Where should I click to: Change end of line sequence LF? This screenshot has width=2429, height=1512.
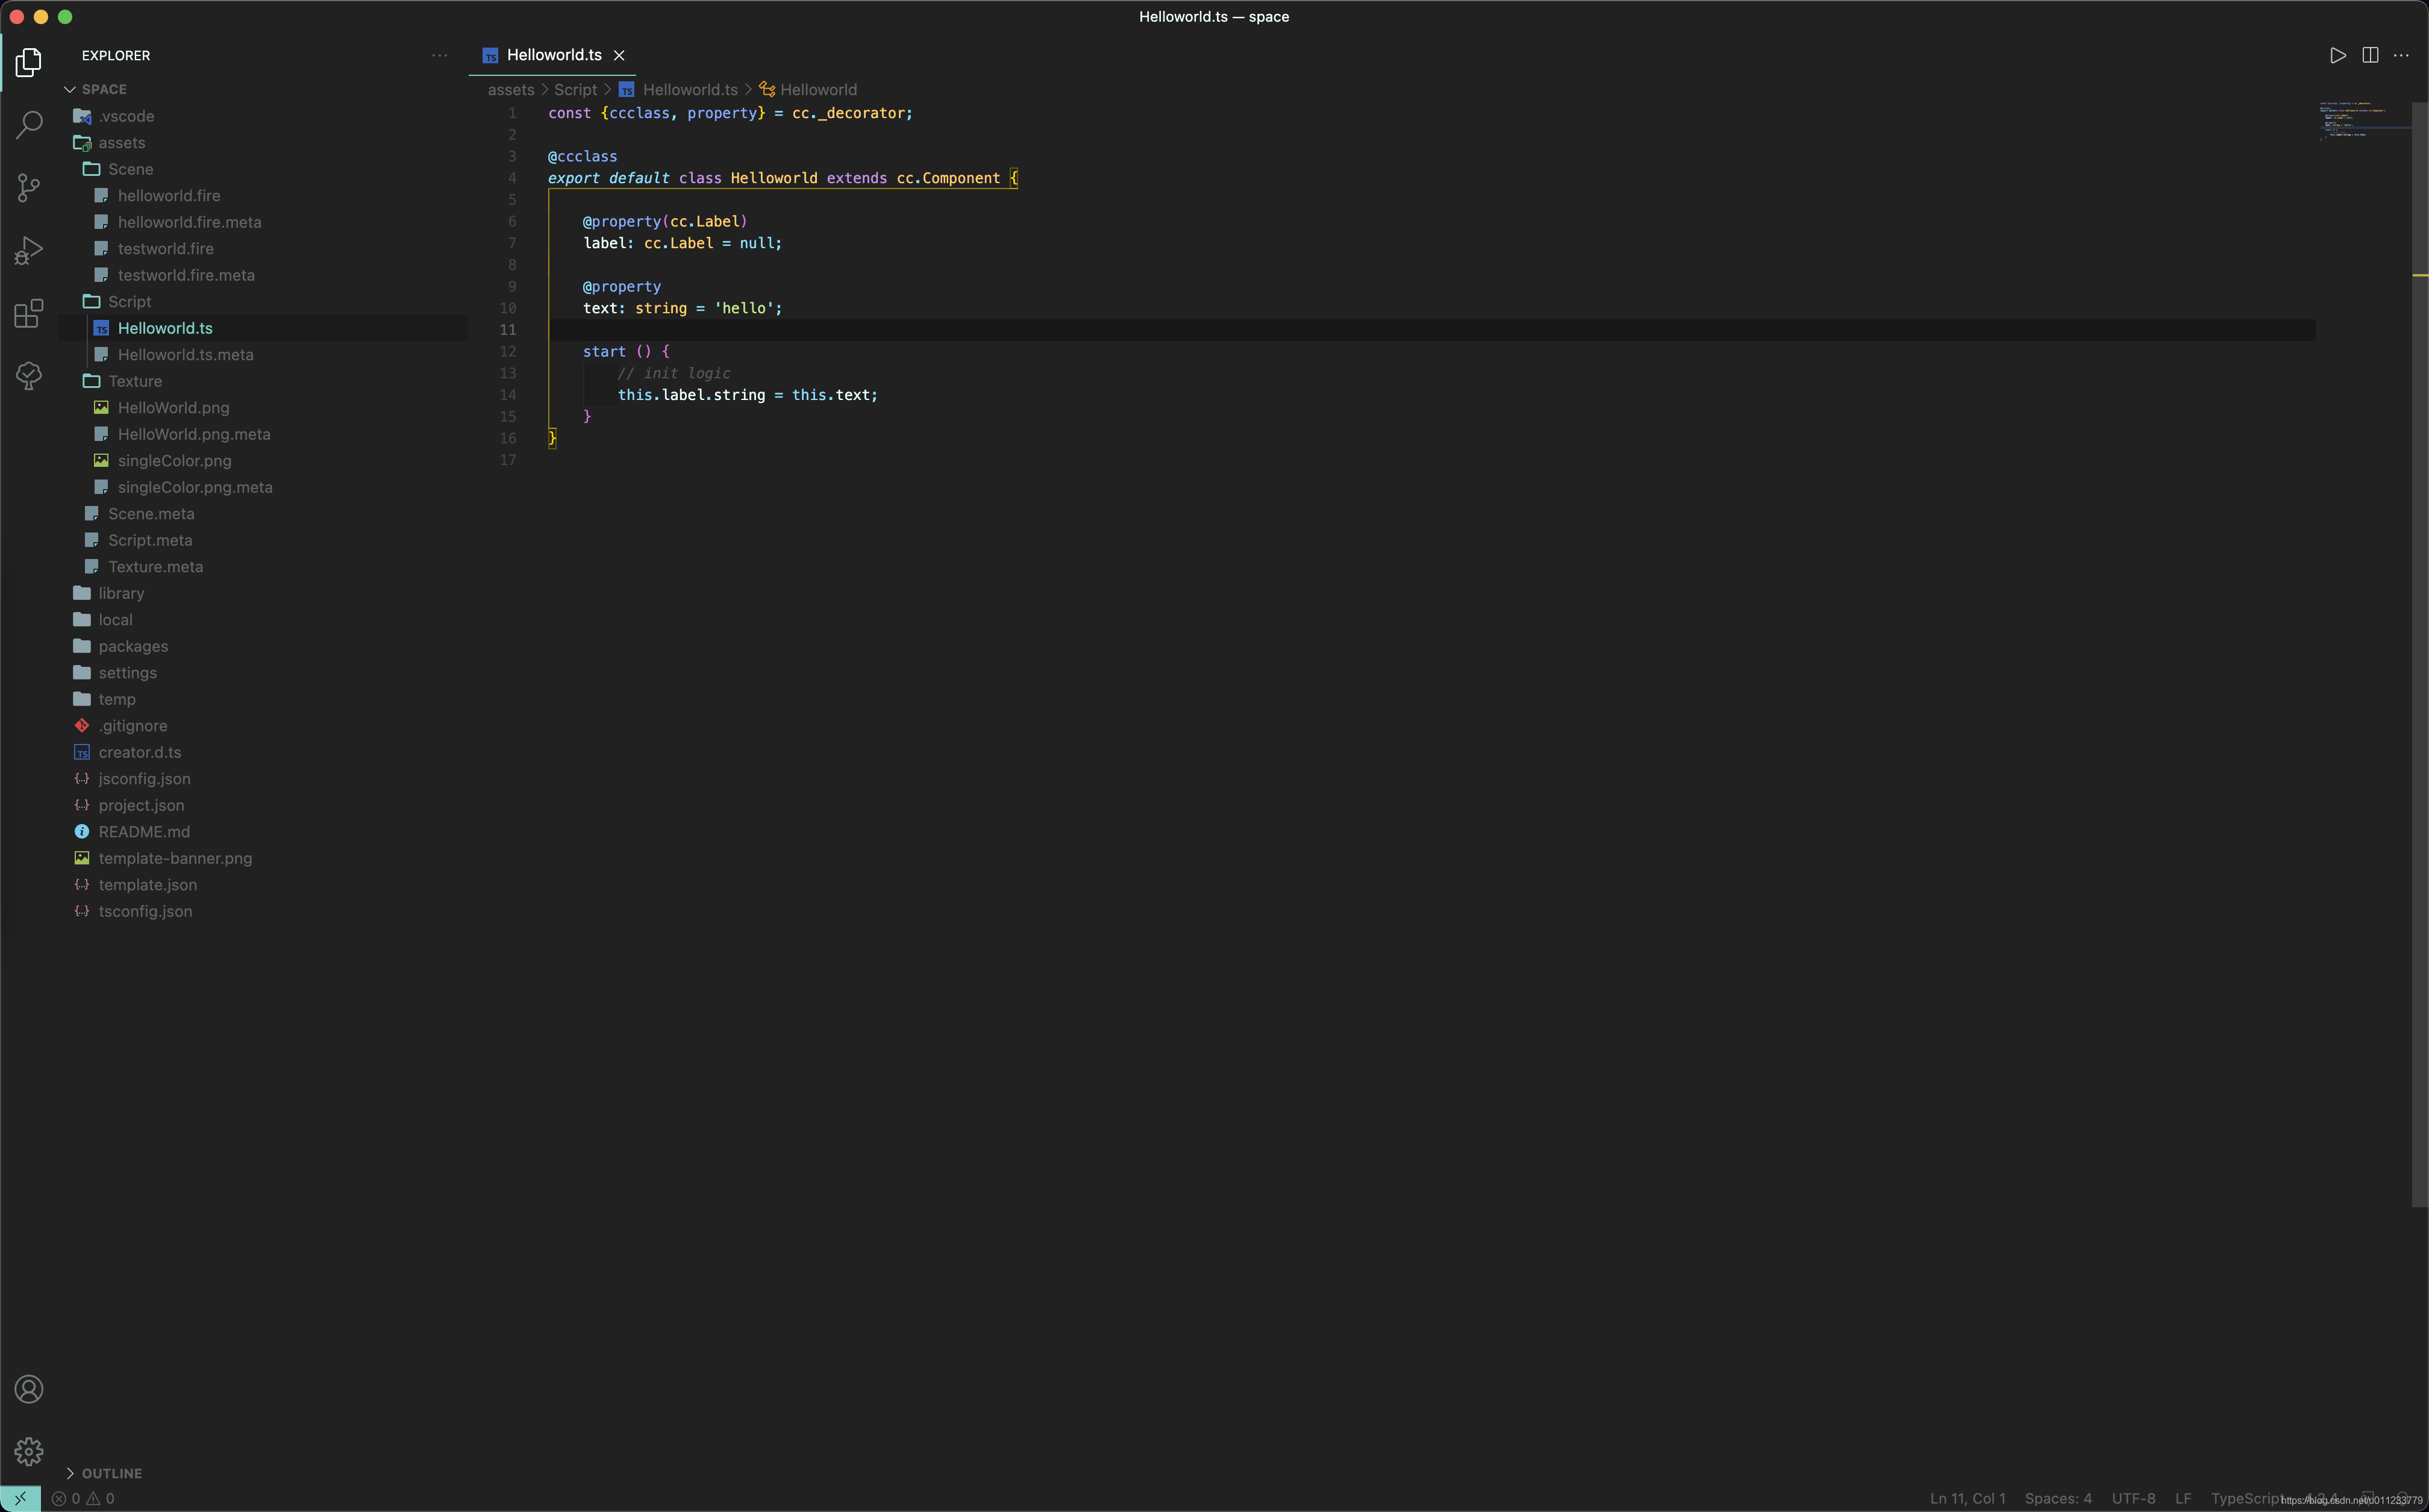[2183, 1498]
